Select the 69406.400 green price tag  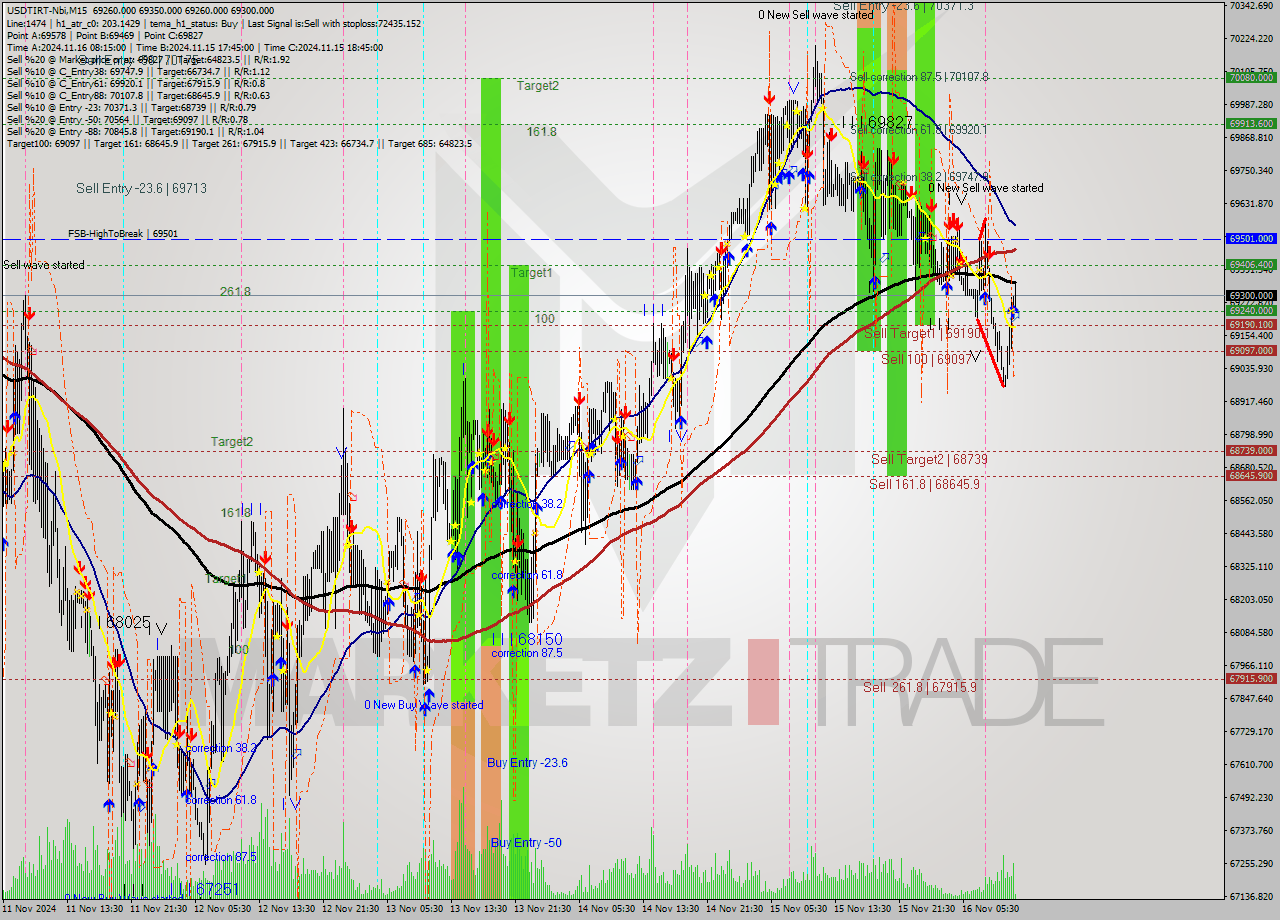1251,265
